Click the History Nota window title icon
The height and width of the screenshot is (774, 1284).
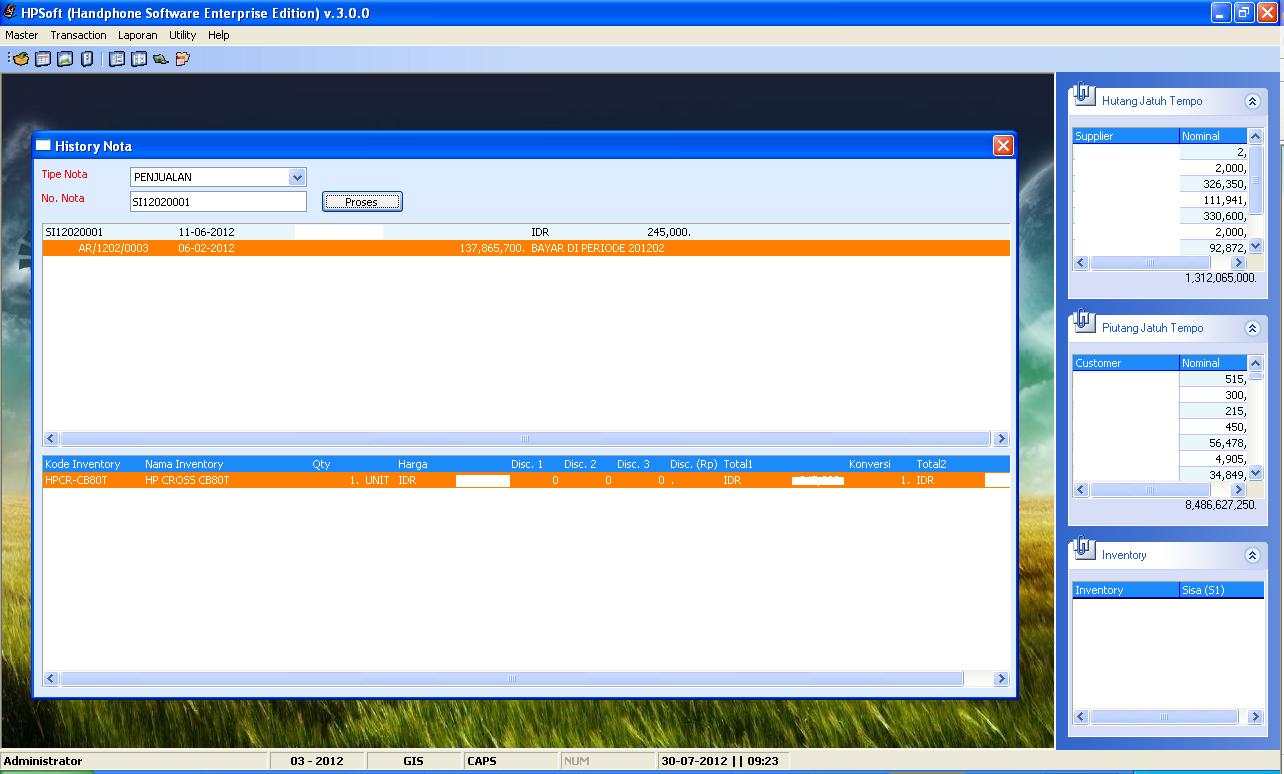[43, 145]
